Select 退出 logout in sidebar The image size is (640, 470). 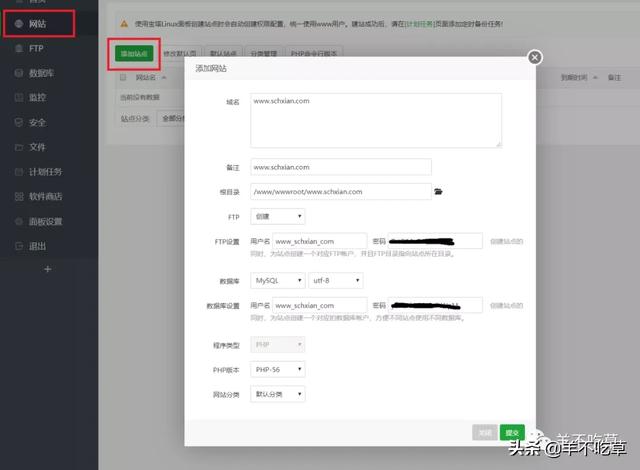[31, 246]
